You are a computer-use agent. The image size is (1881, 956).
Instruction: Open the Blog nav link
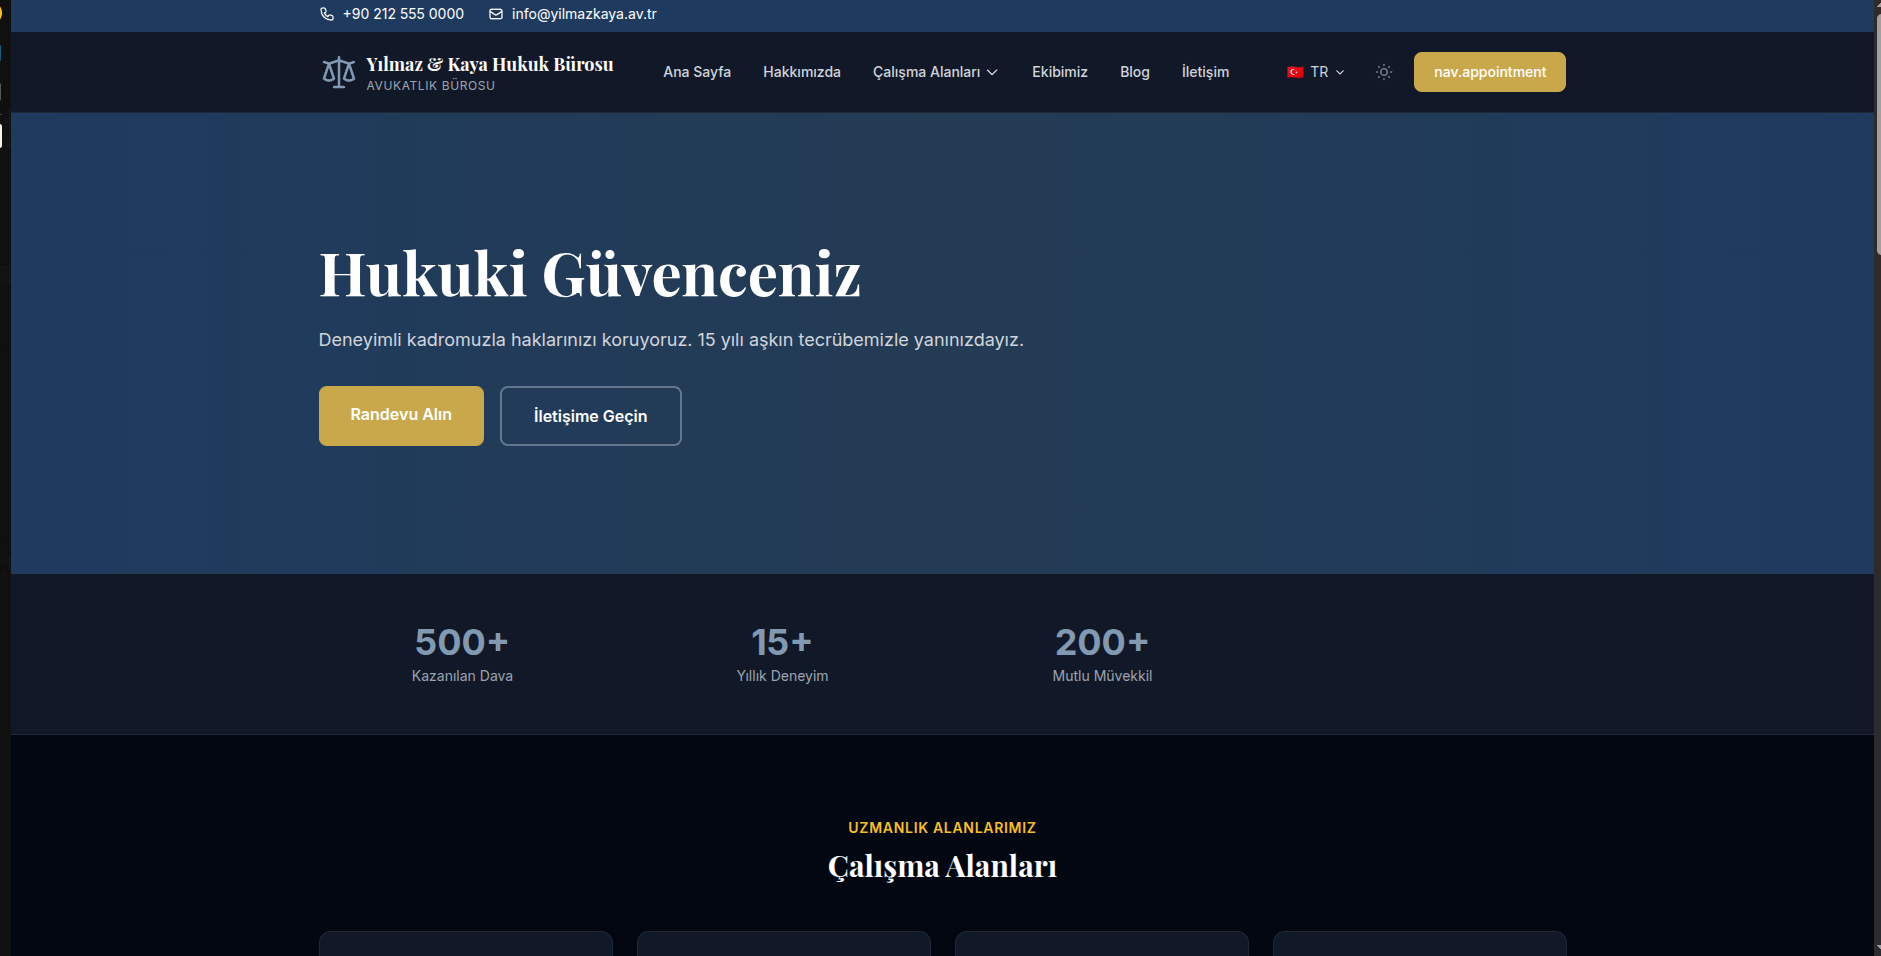(1134, 72)
